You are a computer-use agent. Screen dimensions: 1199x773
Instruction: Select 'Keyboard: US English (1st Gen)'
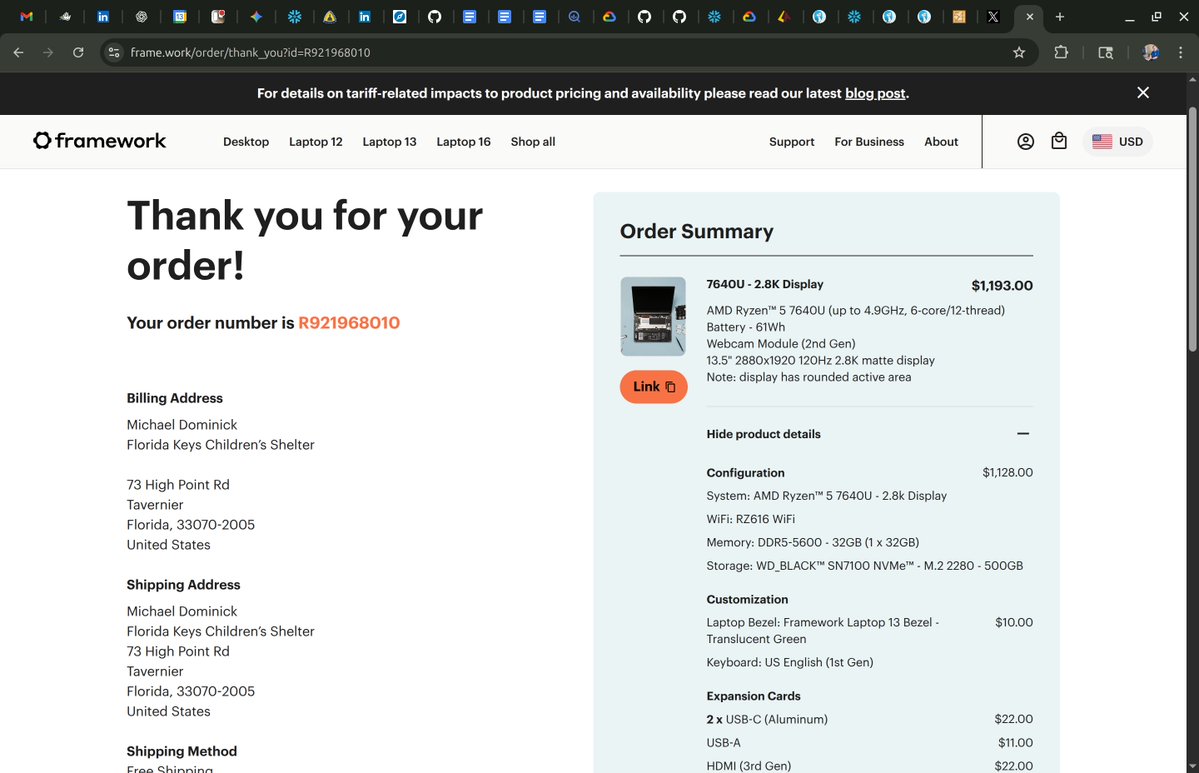click(x=790, y=663)
